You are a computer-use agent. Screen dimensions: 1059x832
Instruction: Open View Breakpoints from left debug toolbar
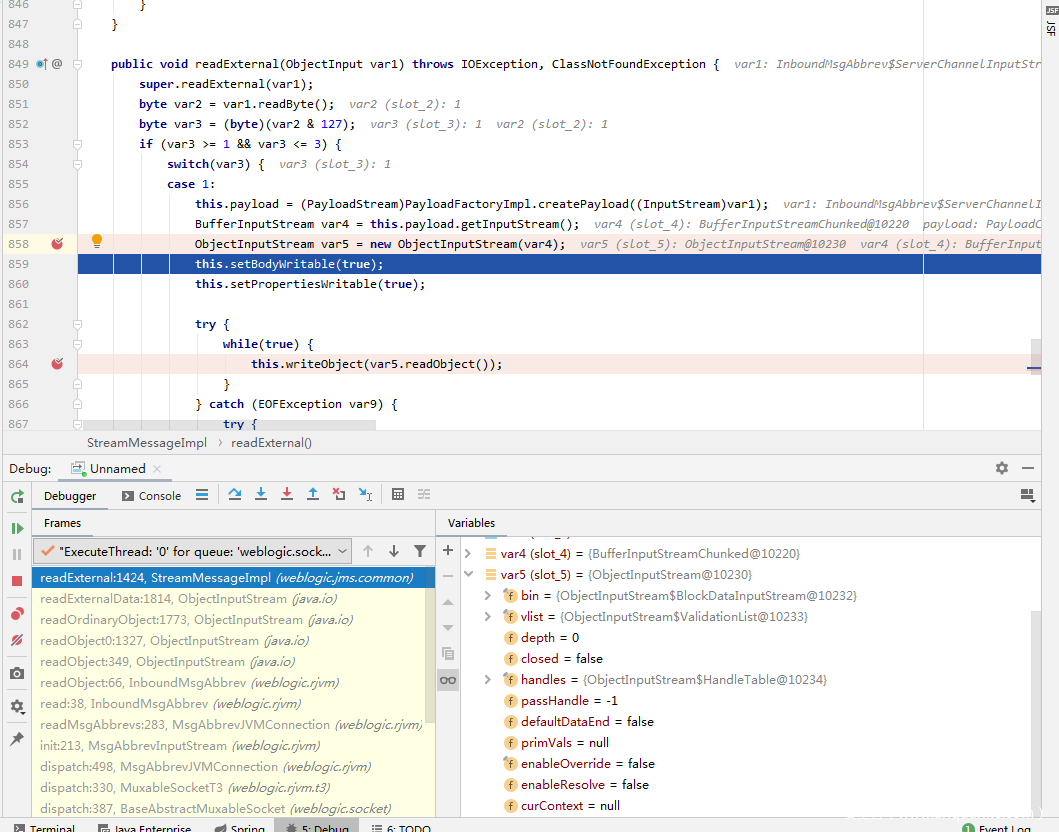(17, 613)
